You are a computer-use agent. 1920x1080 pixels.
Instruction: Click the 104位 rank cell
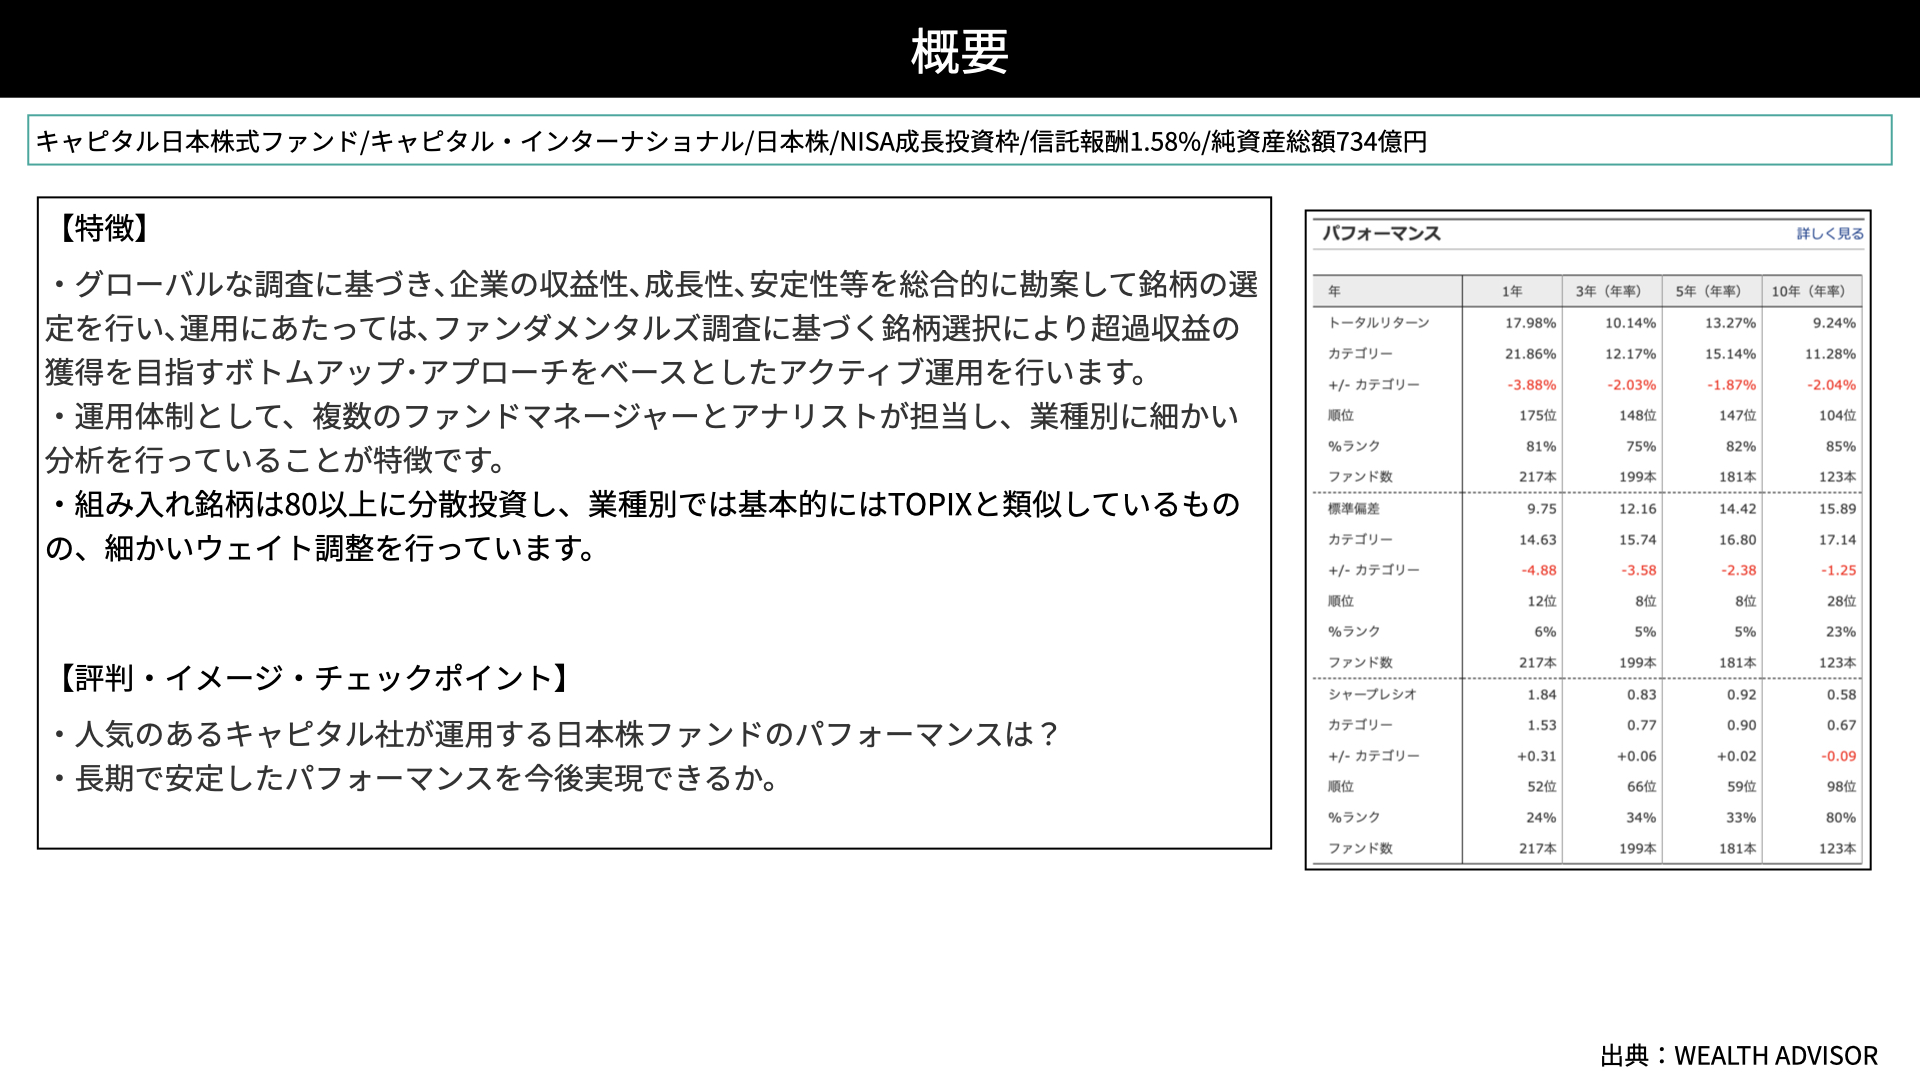[x=1838, y=415]
